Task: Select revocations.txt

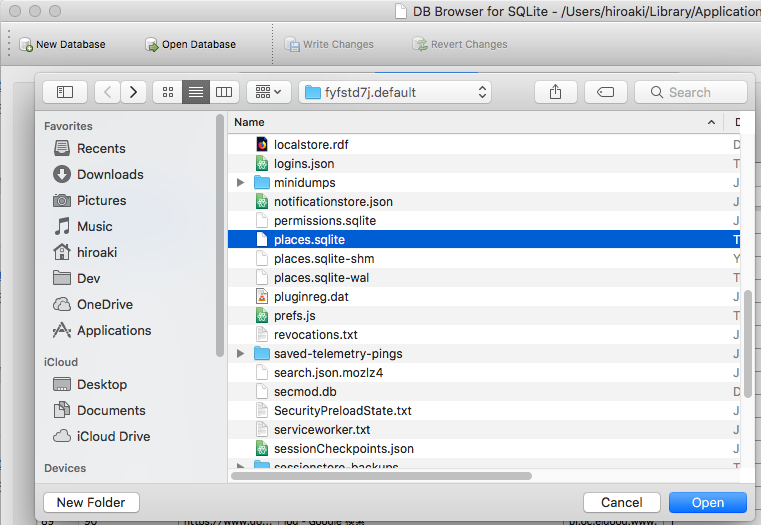Action: click(x=484, y=334)
